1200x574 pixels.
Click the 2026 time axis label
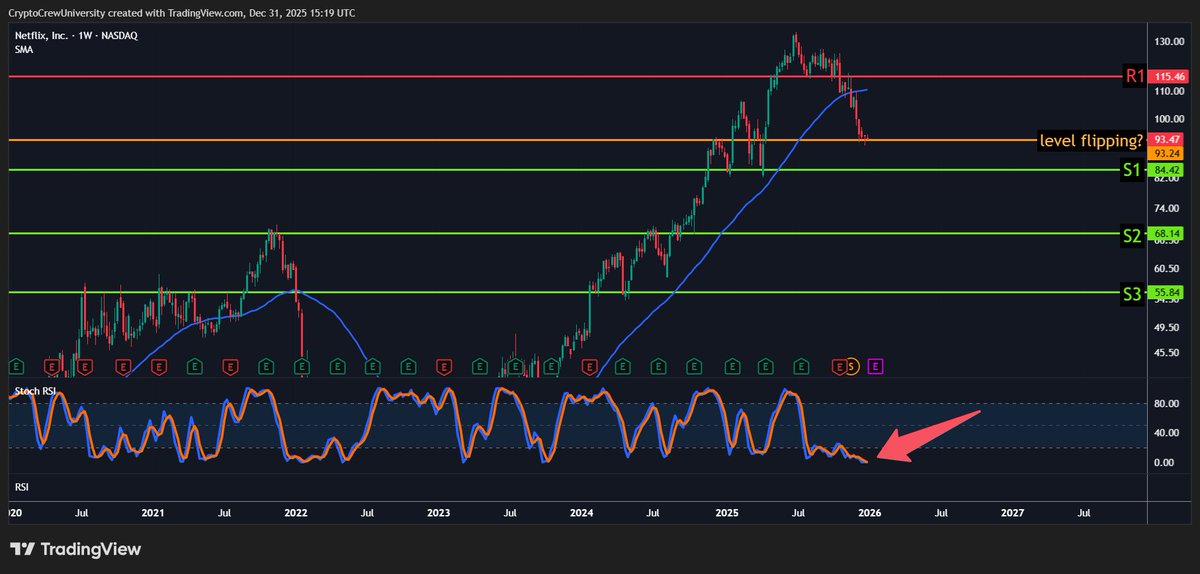point(869,511)
